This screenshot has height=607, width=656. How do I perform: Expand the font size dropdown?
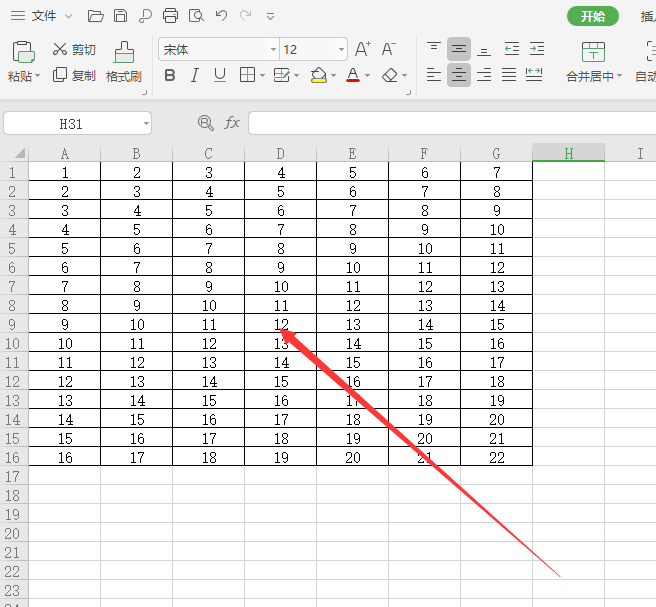341,49
